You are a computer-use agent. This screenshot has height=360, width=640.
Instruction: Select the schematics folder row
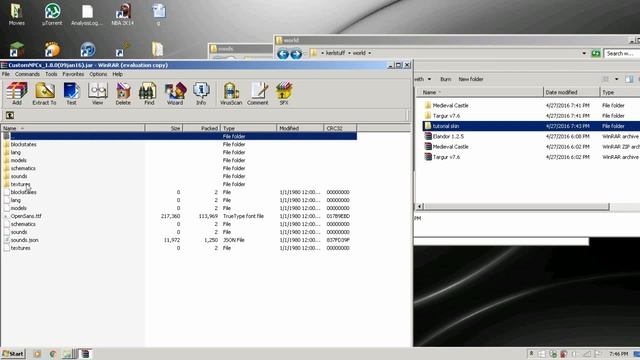pyautogui.click(x=180, y=168)
